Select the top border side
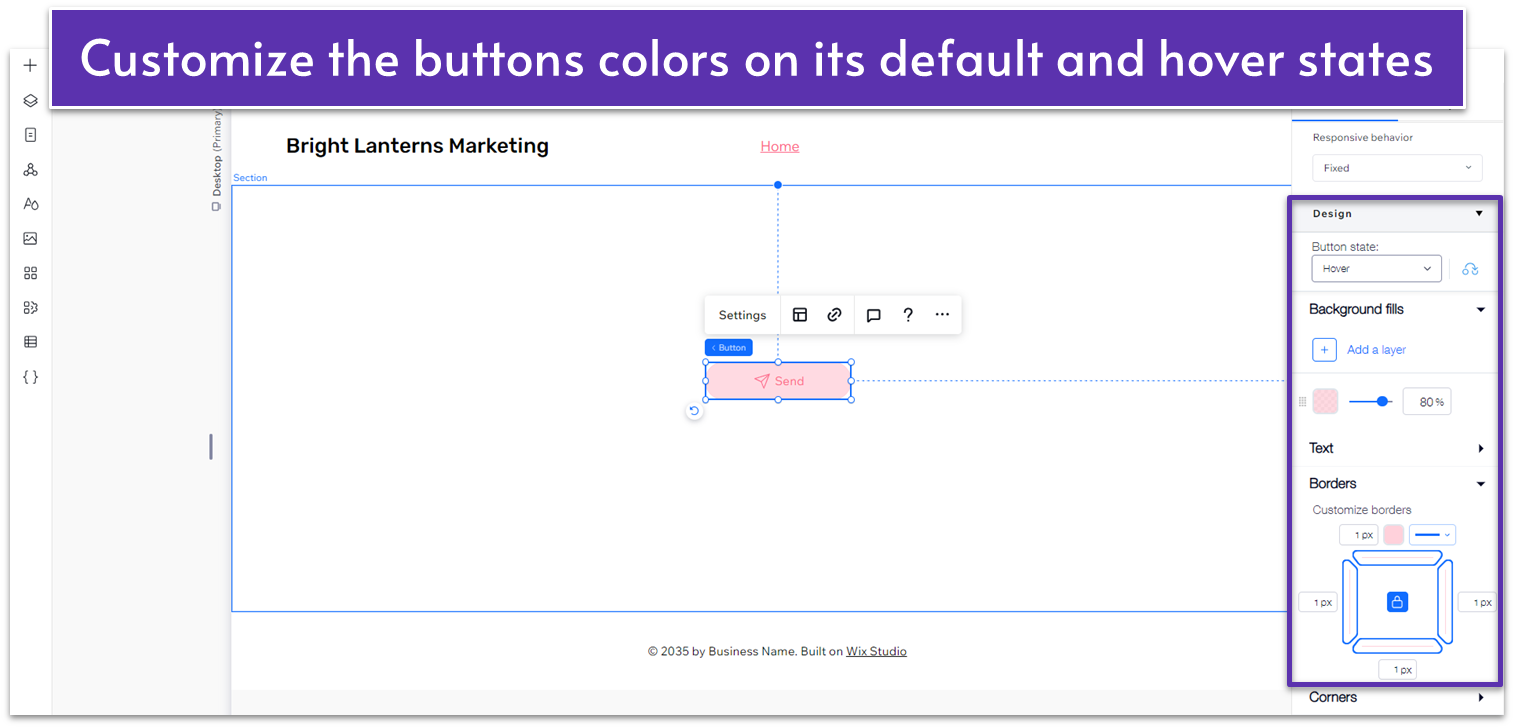Viewport: 1514px width, 728px height. pyautogui.click(x=1397, y=558)
